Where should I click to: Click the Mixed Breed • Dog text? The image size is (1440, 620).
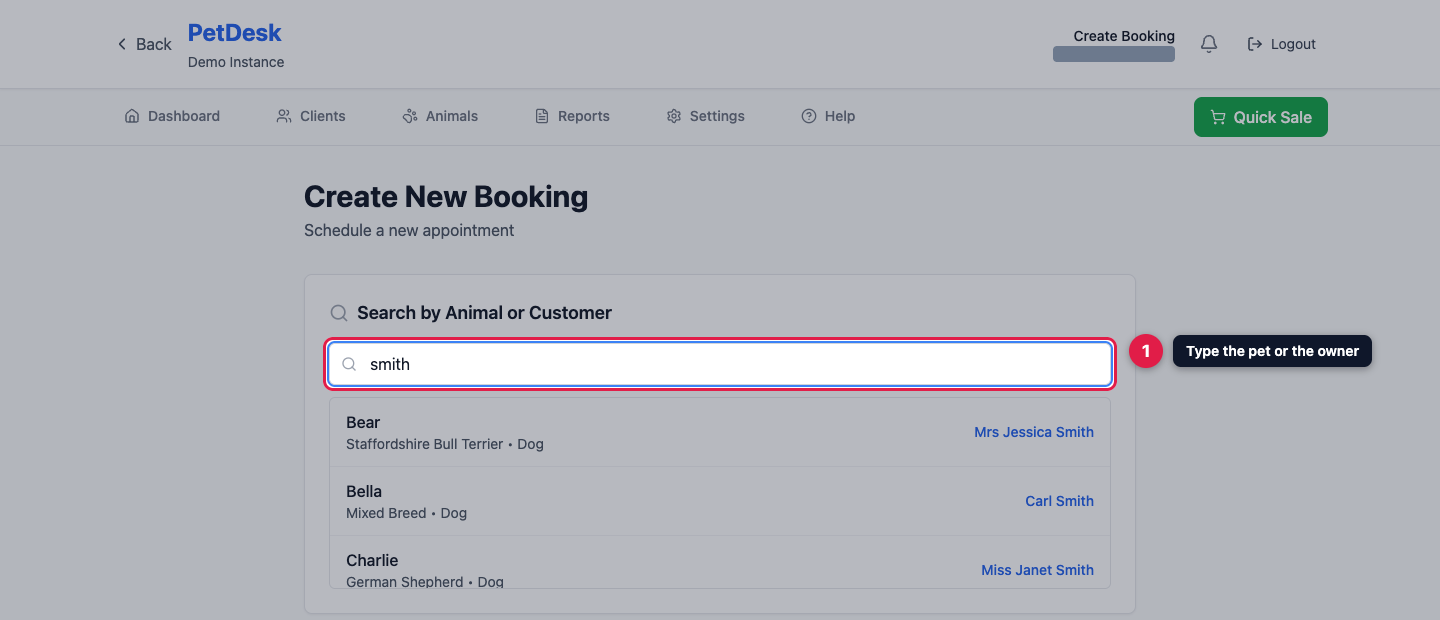[406, 513]
